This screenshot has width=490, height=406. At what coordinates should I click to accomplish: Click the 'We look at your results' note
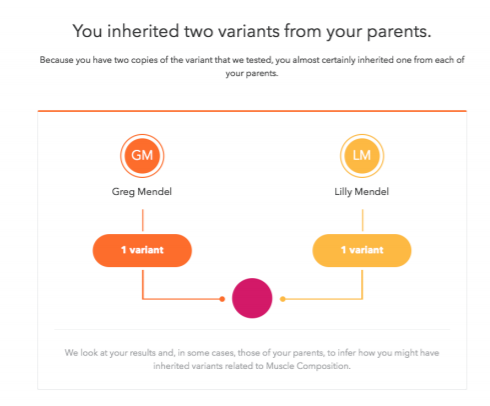point(252,359)
